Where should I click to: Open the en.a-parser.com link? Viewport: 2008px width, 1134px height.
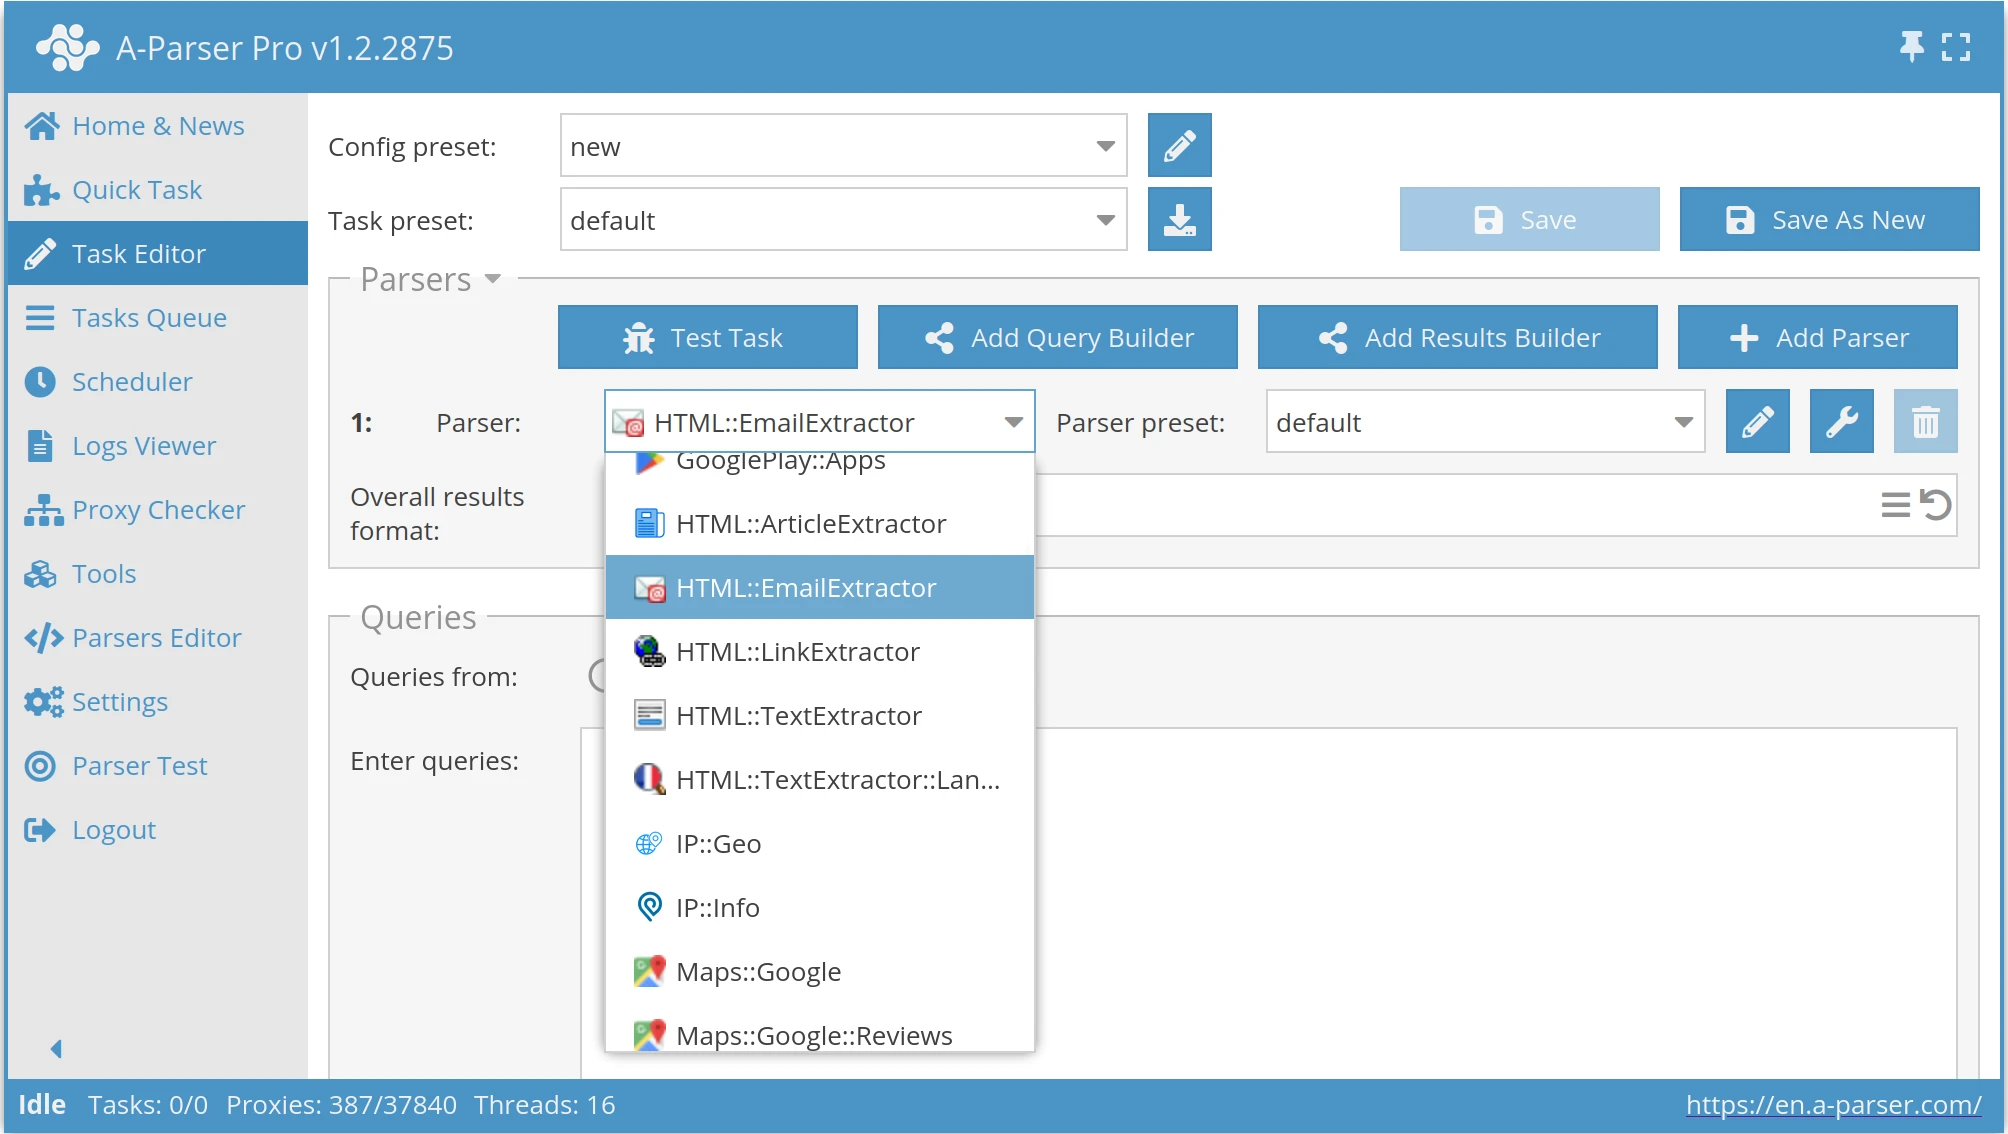(1833, 1105)
